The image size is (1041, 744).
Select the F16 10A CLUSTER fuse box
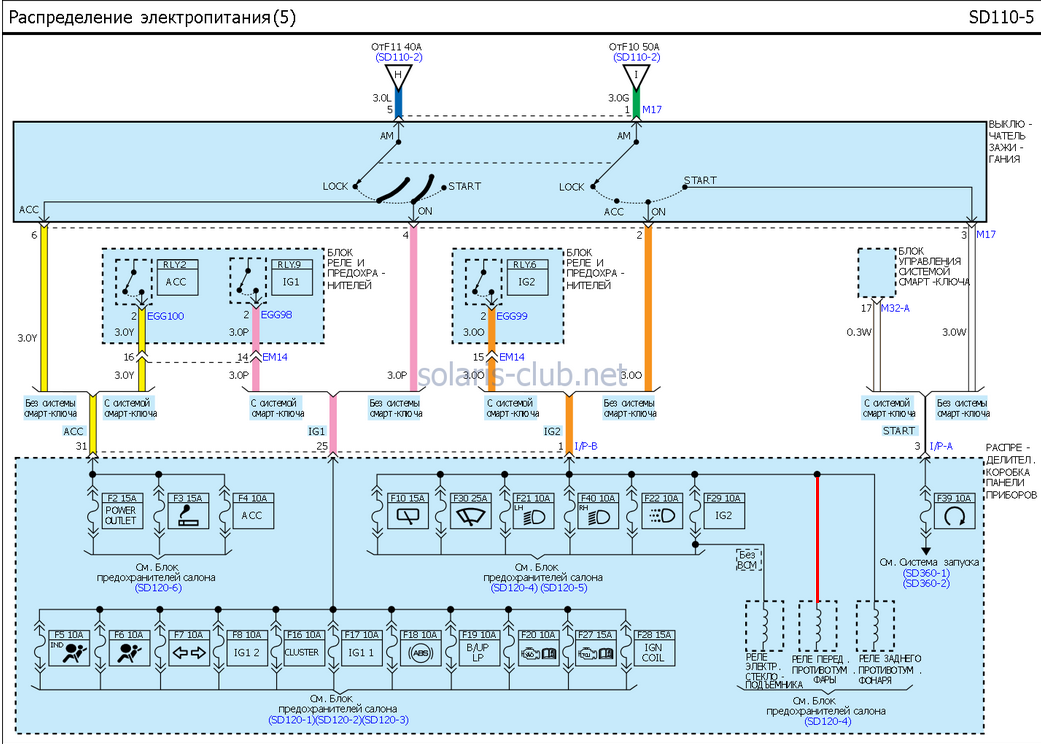click(302, 648)
